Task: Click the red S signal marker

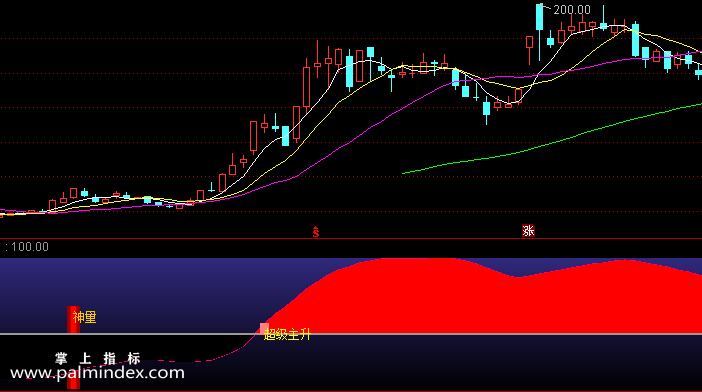Action: (316, 231)
